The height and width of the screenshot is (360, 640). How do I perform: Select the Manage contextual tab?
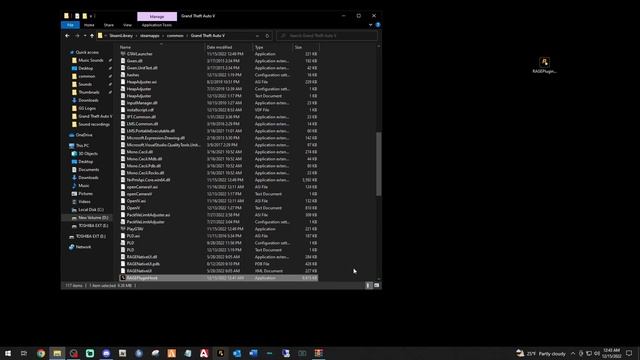tap(157, 16)
